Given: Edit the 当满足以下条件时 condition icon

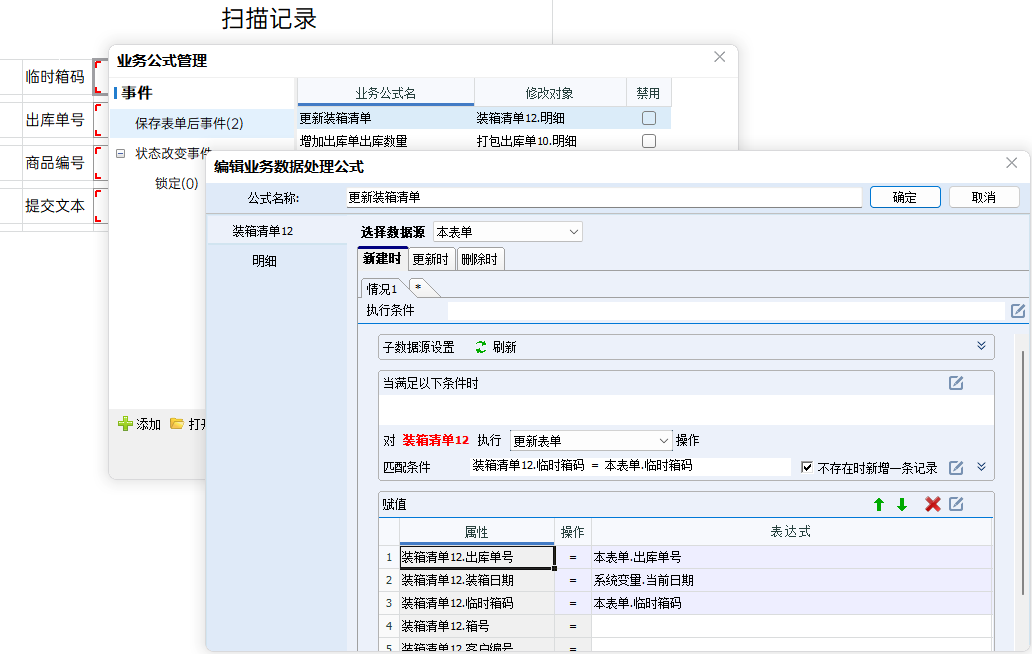Looking at the screenshot, I should click(956, 383).
